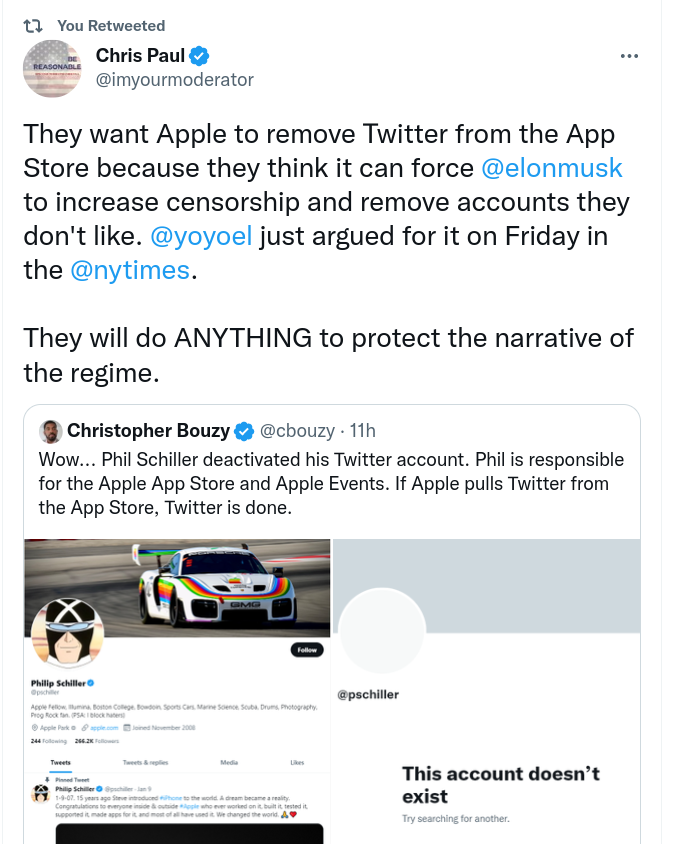681x844 pixels.
Task: Open the three-dot more options menu
Action: point(629,56)
